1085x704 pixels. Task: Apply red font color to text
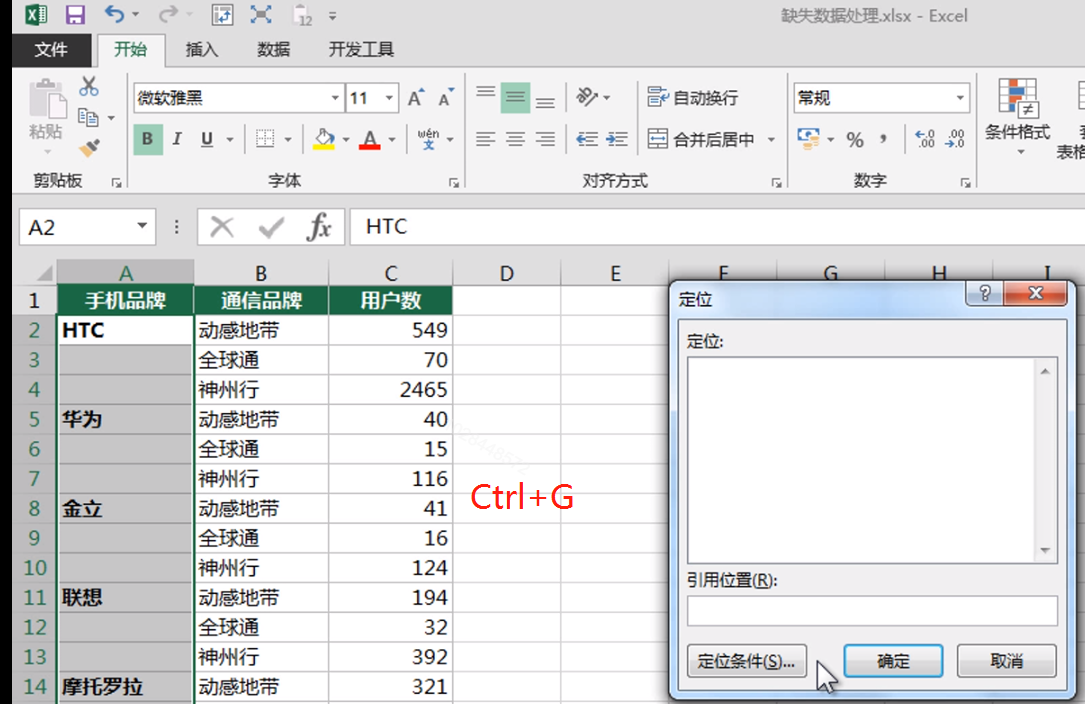coord(370,139)
